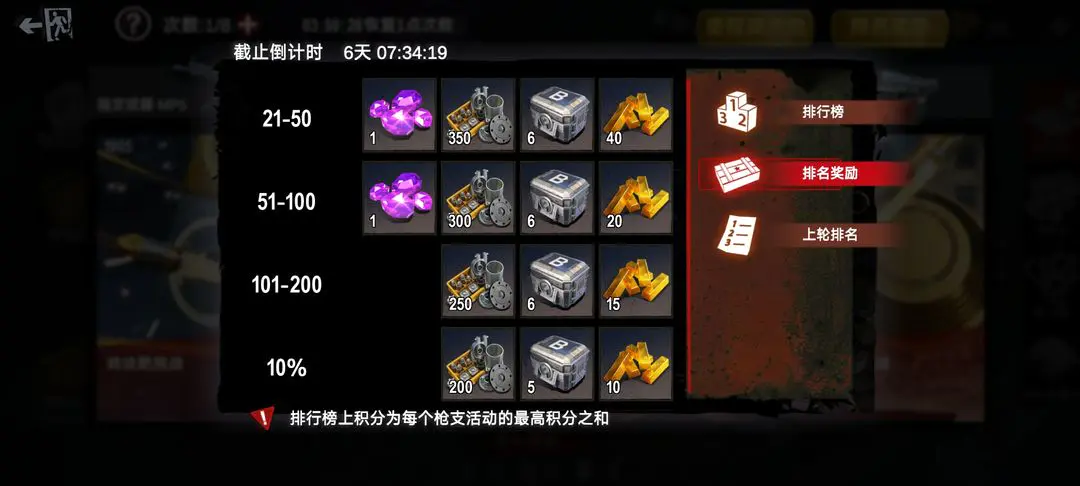Select the purple gems reward for rank 21-50
The height and width of the screenshot is (486, 1080).
tap(399, 114)
